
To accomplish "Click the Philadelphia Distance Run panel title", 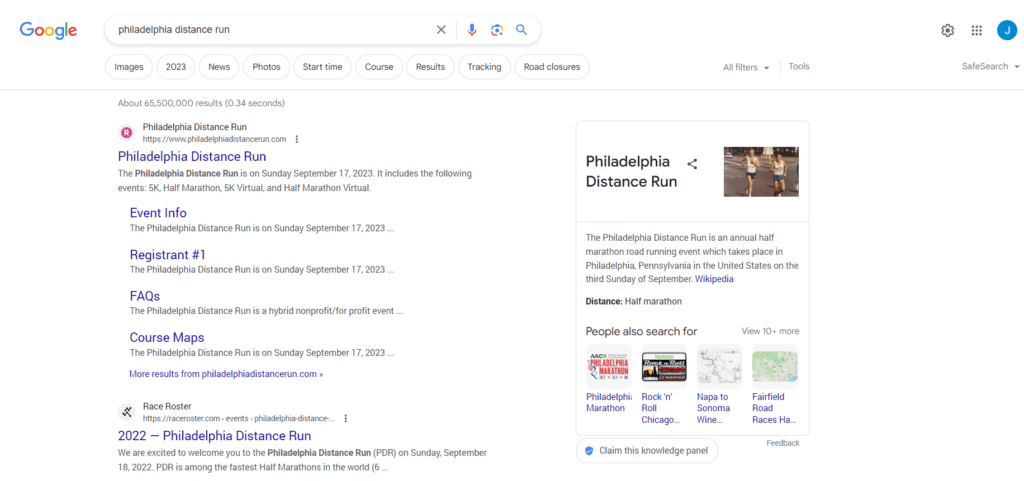I will pyautogui.click(x=632, y=172).
